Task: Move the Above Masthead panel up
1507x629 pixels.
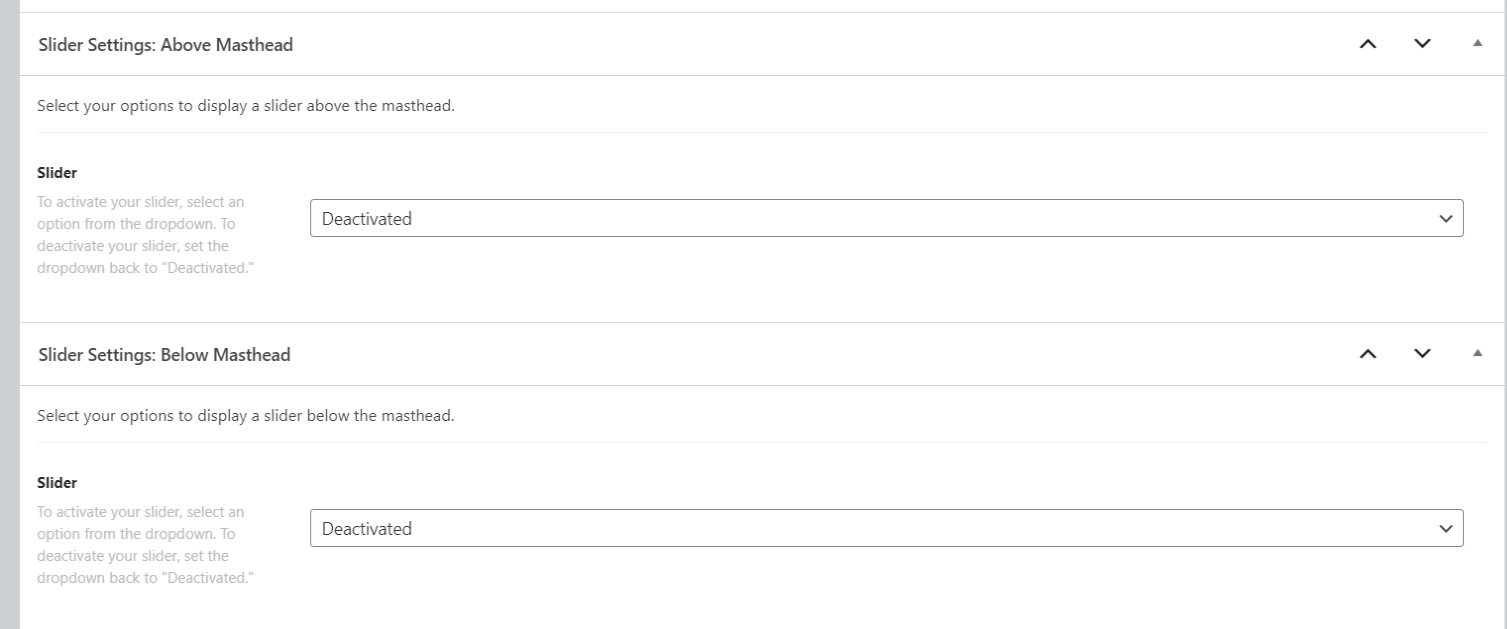Action: click(1368, 44)
